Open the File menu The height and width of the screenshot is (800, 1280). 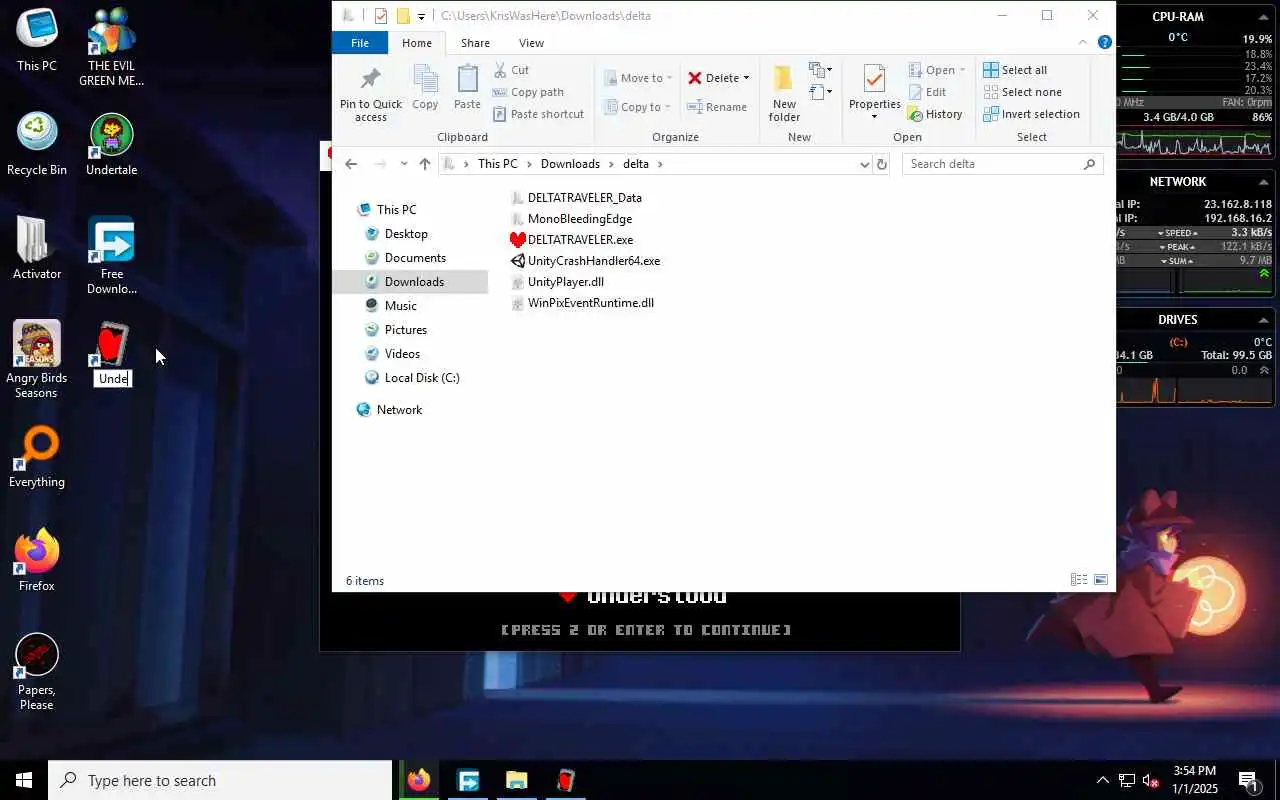click(360, 43)
